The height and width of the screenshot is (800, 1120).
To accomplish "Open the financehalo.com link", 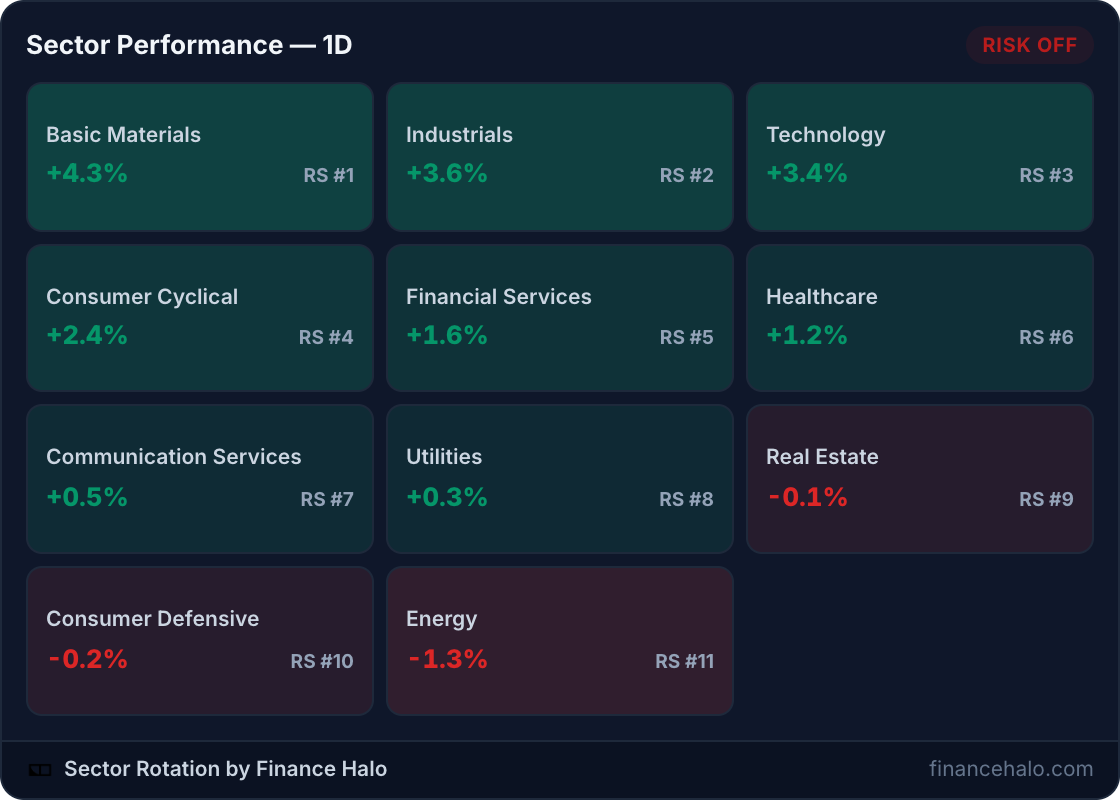I will point(1011,769).
